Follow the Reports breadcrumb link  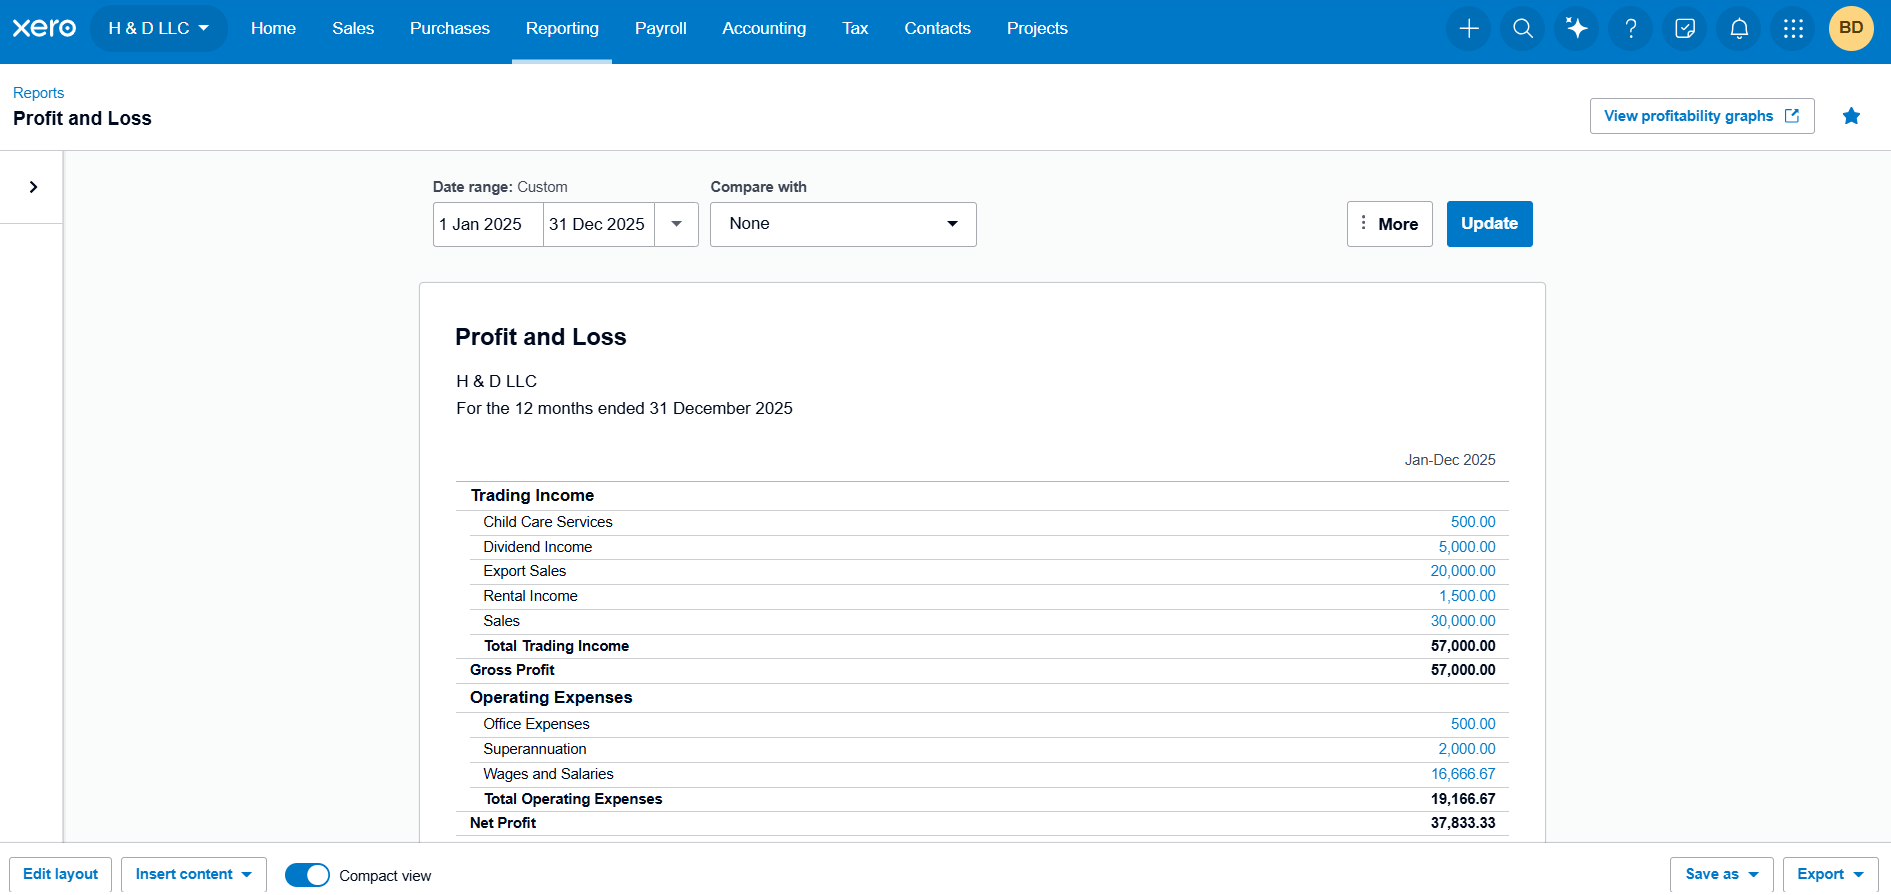click(38, 93)
